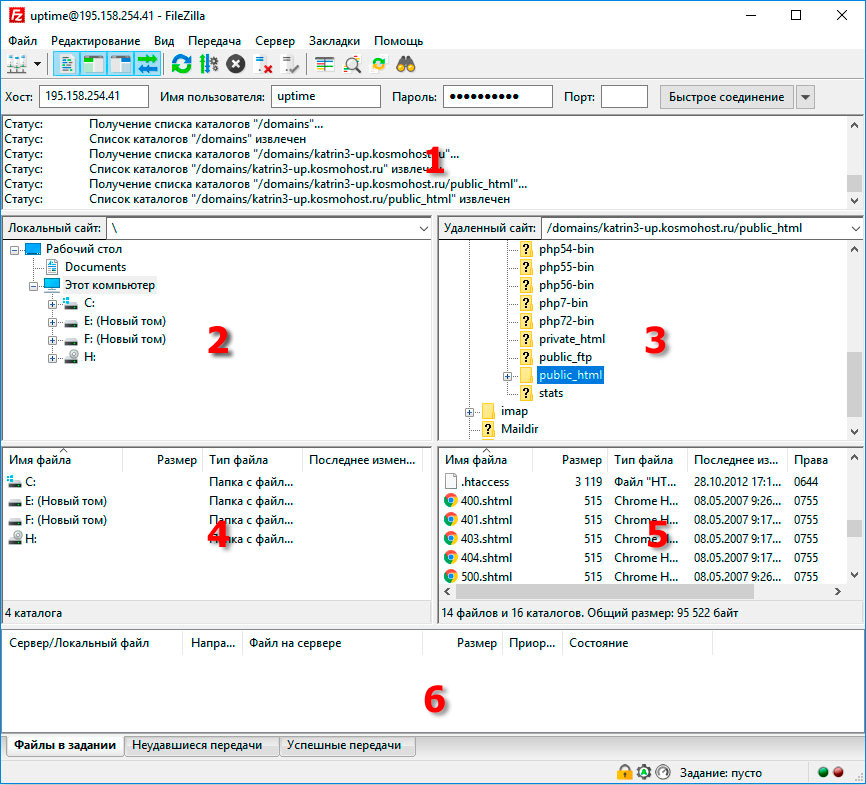The image size is (866, 785).
Task: Sort remote files by Размер column
Action: [x=570, y=460]
